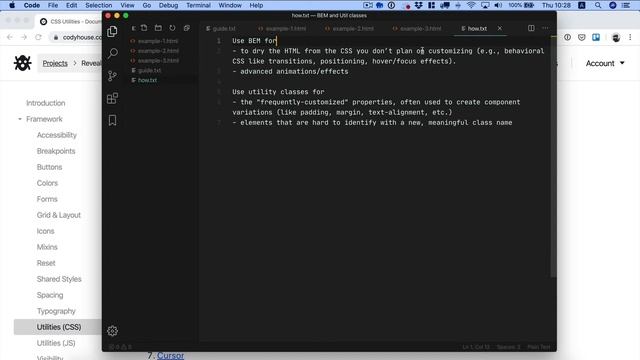Refresh the Explorer file list
This screenshot has height=360, width=640.
172,28
